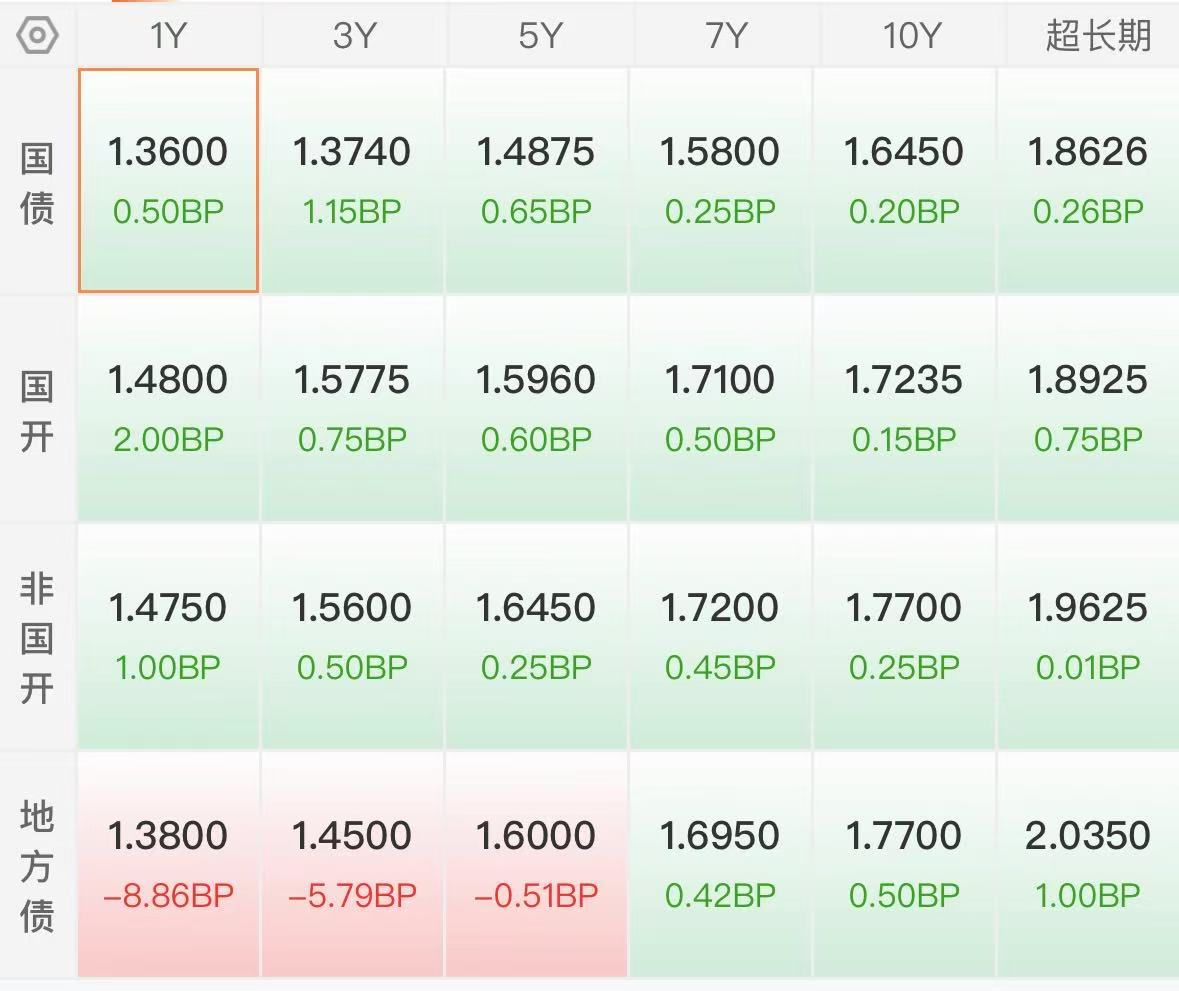Select the 1Y column header
1179x991 pixels.
pos(168,35)
